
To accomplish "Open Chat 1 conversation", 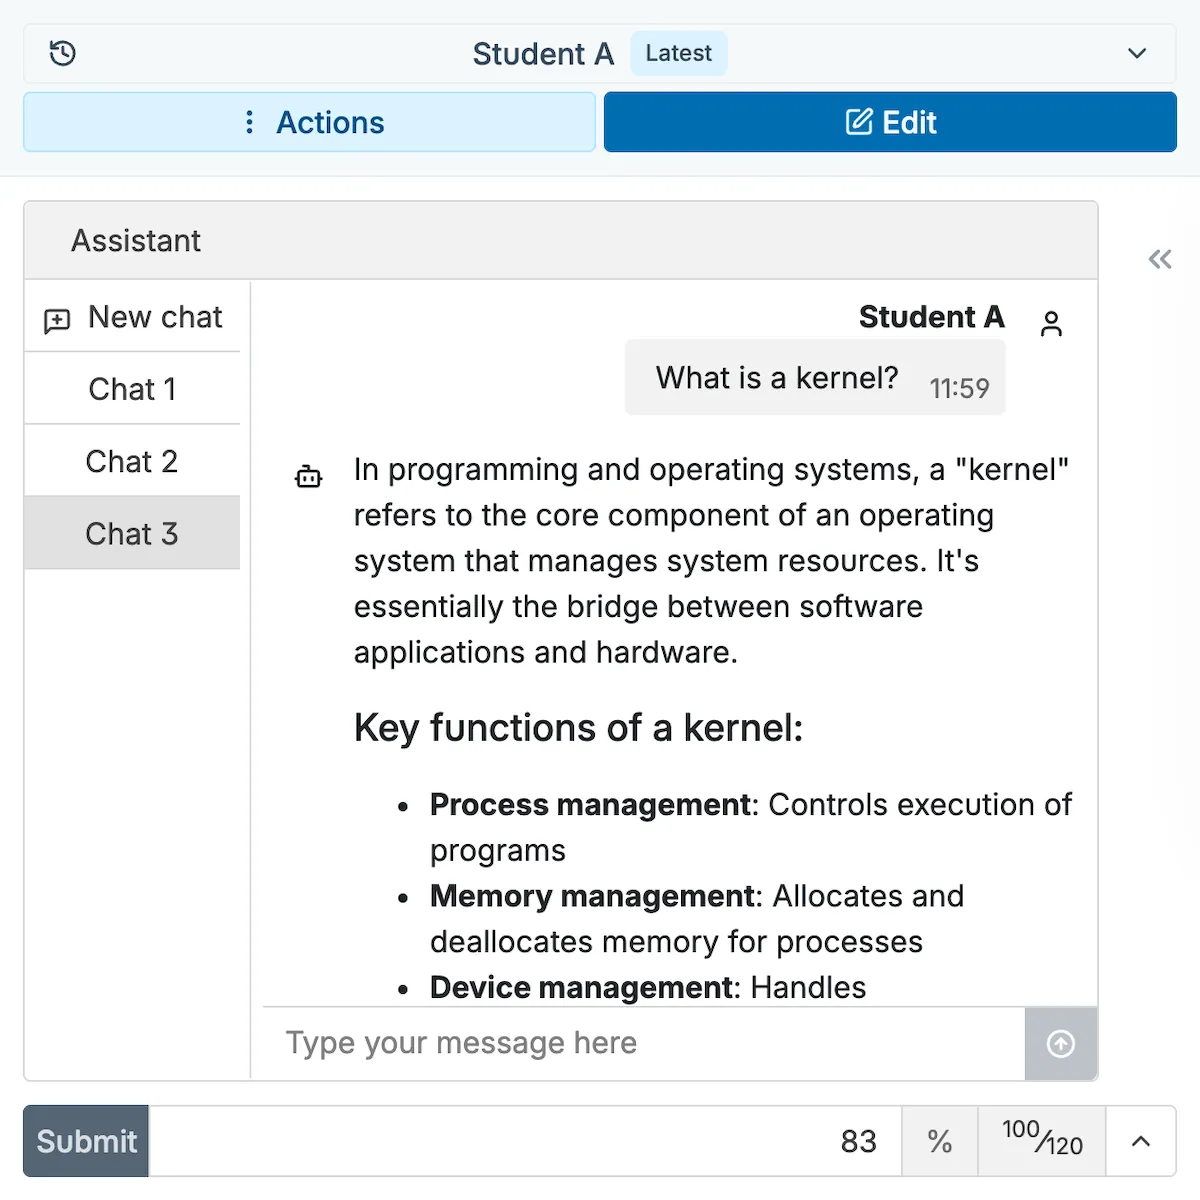I will (132, 389).
